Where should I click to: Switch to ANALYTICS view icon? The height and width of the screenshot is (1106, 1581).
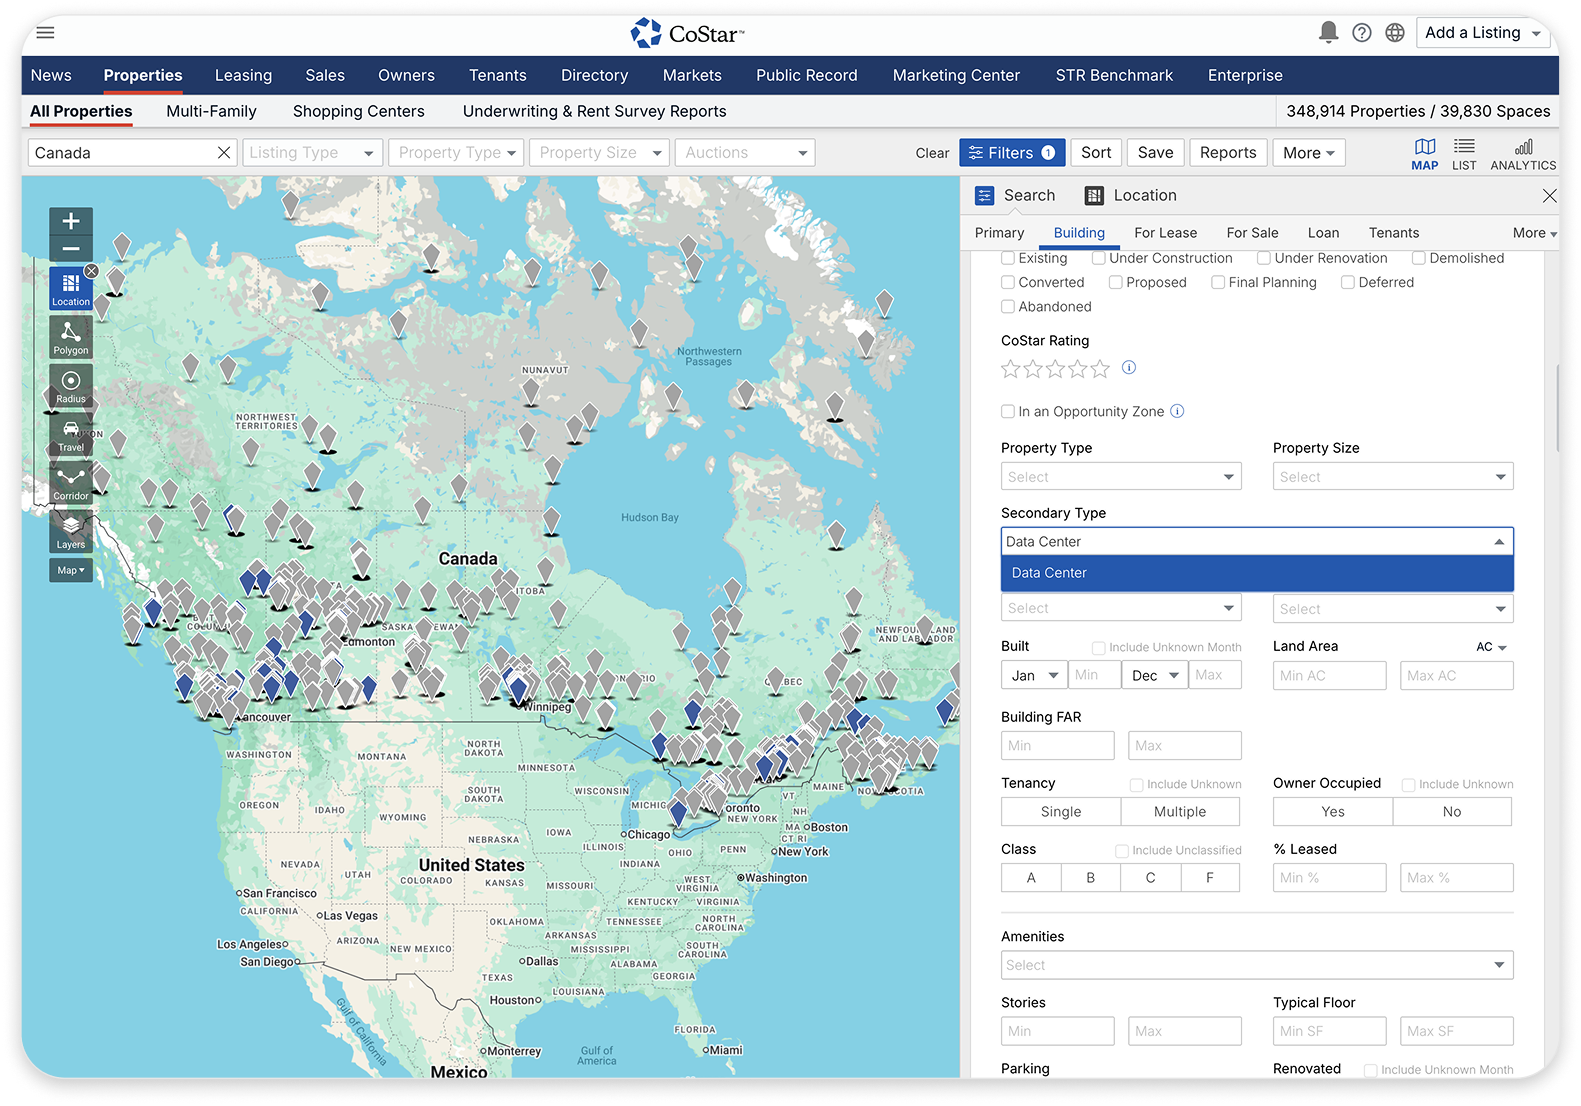tap(1523, 154)
